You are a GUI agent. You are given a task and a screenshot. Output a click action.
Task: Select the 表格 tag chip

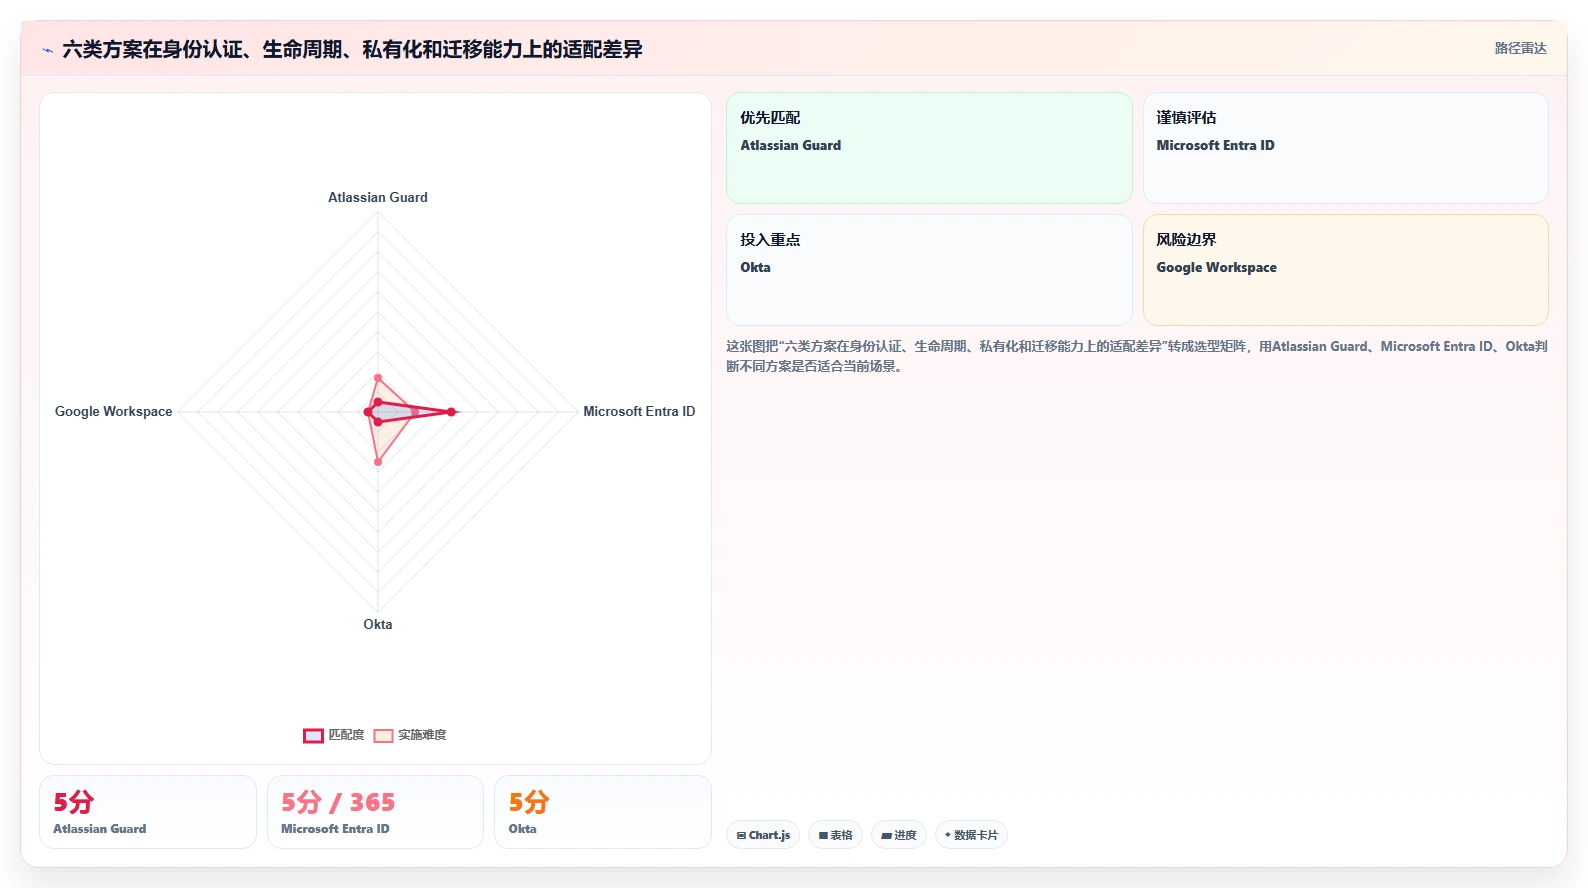point(835,835)
